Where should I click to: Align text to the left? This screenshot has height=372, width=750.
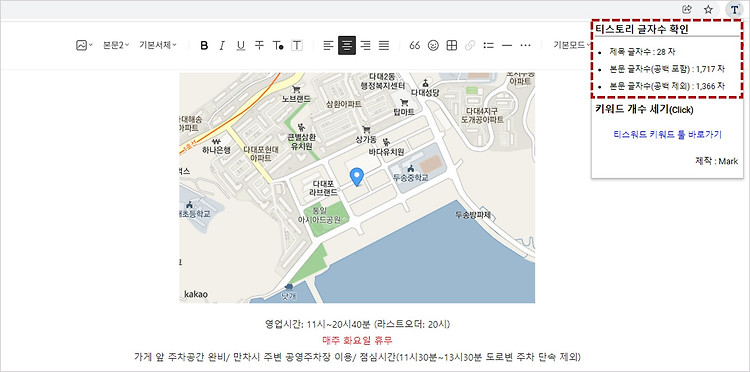click(328, 45)
